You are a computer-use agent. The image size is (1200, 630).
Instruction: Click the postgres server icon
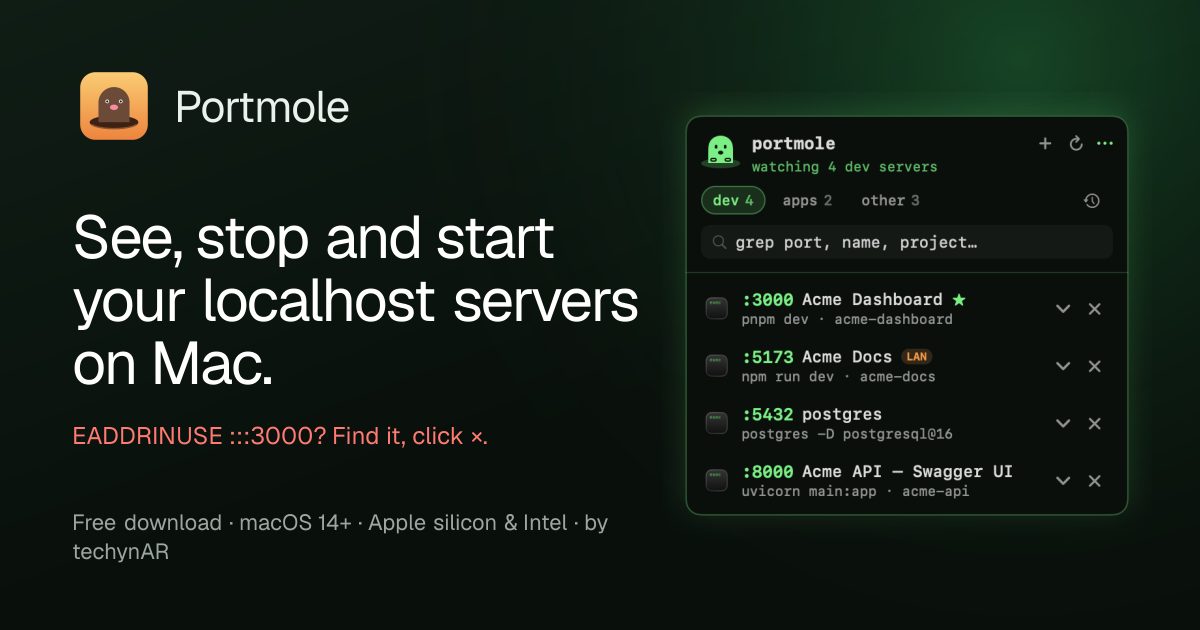pos(716,424)
